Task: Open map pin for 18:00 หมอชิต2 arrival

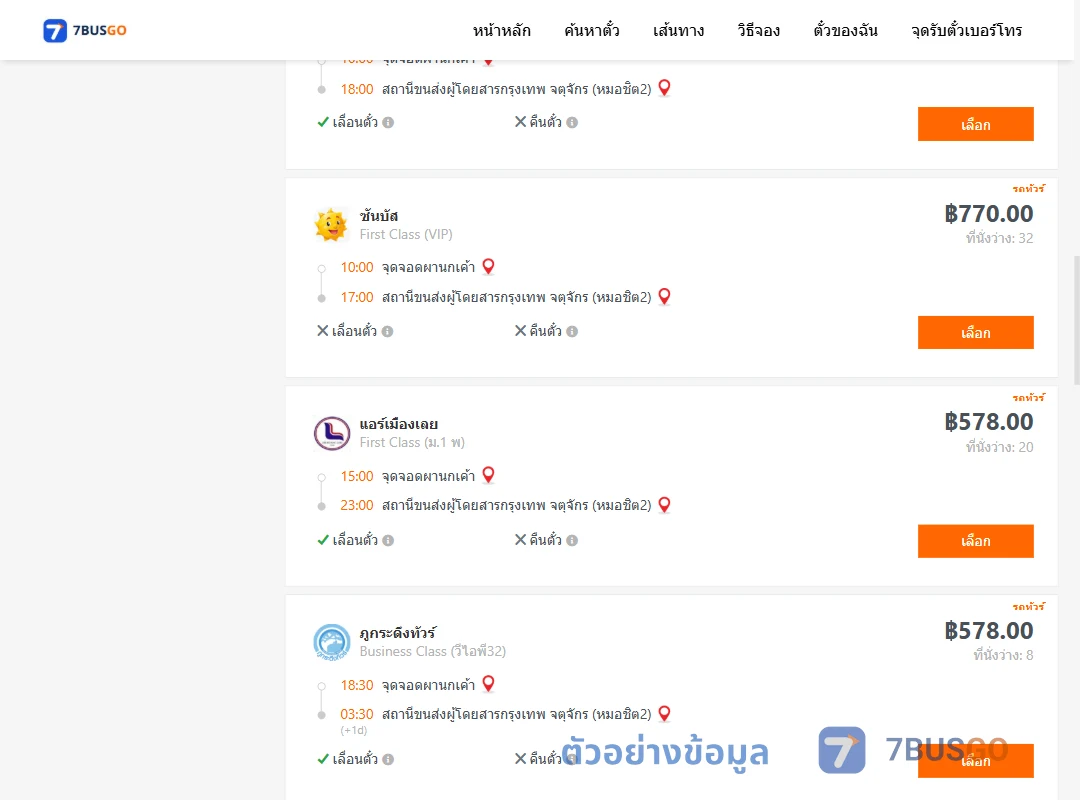Action: coord(665,88)
